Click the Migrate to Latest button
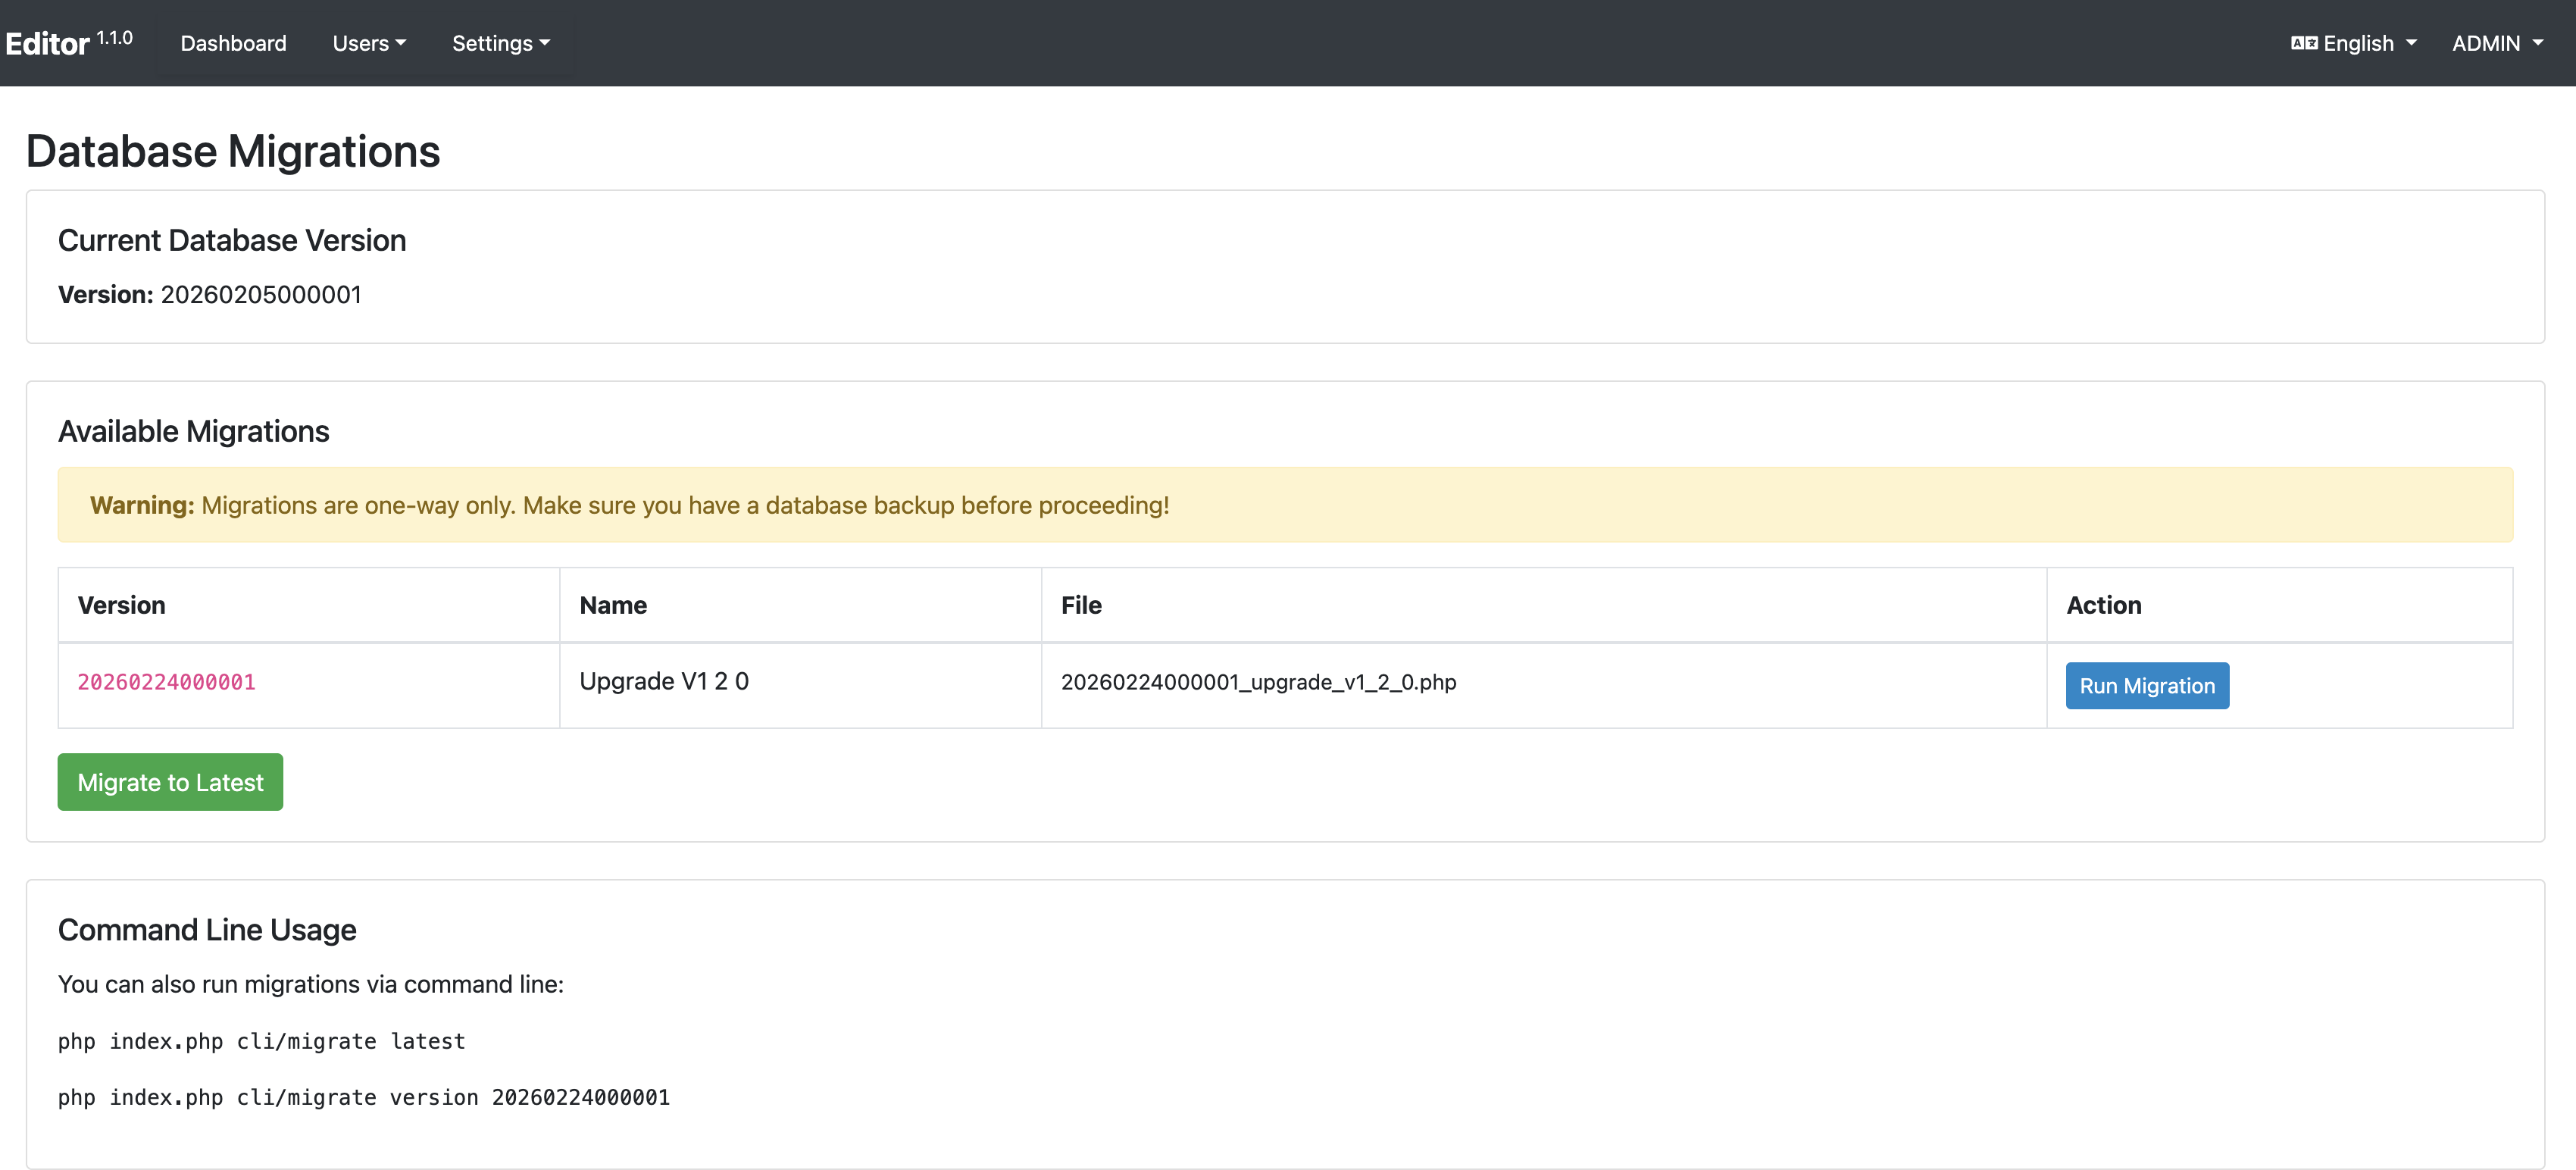The image size is (2576, 1170). [x=170, y=781]
